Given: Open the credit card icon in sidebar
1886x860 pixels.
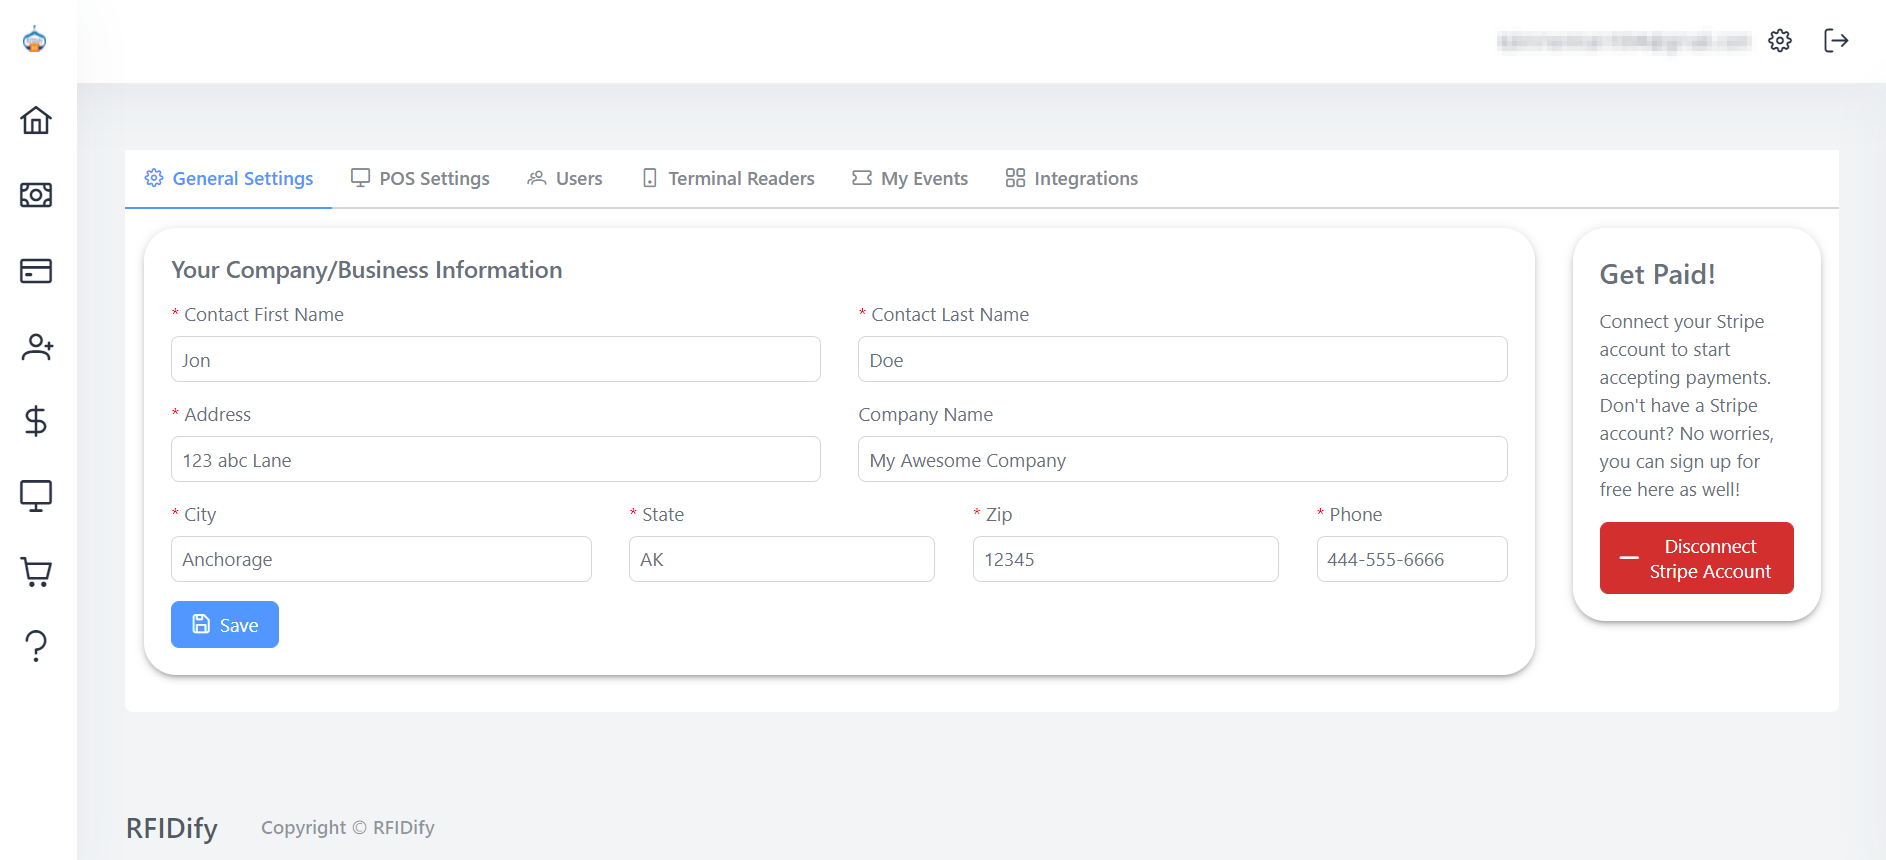Looking at the screenshot, I should (36, 271).
